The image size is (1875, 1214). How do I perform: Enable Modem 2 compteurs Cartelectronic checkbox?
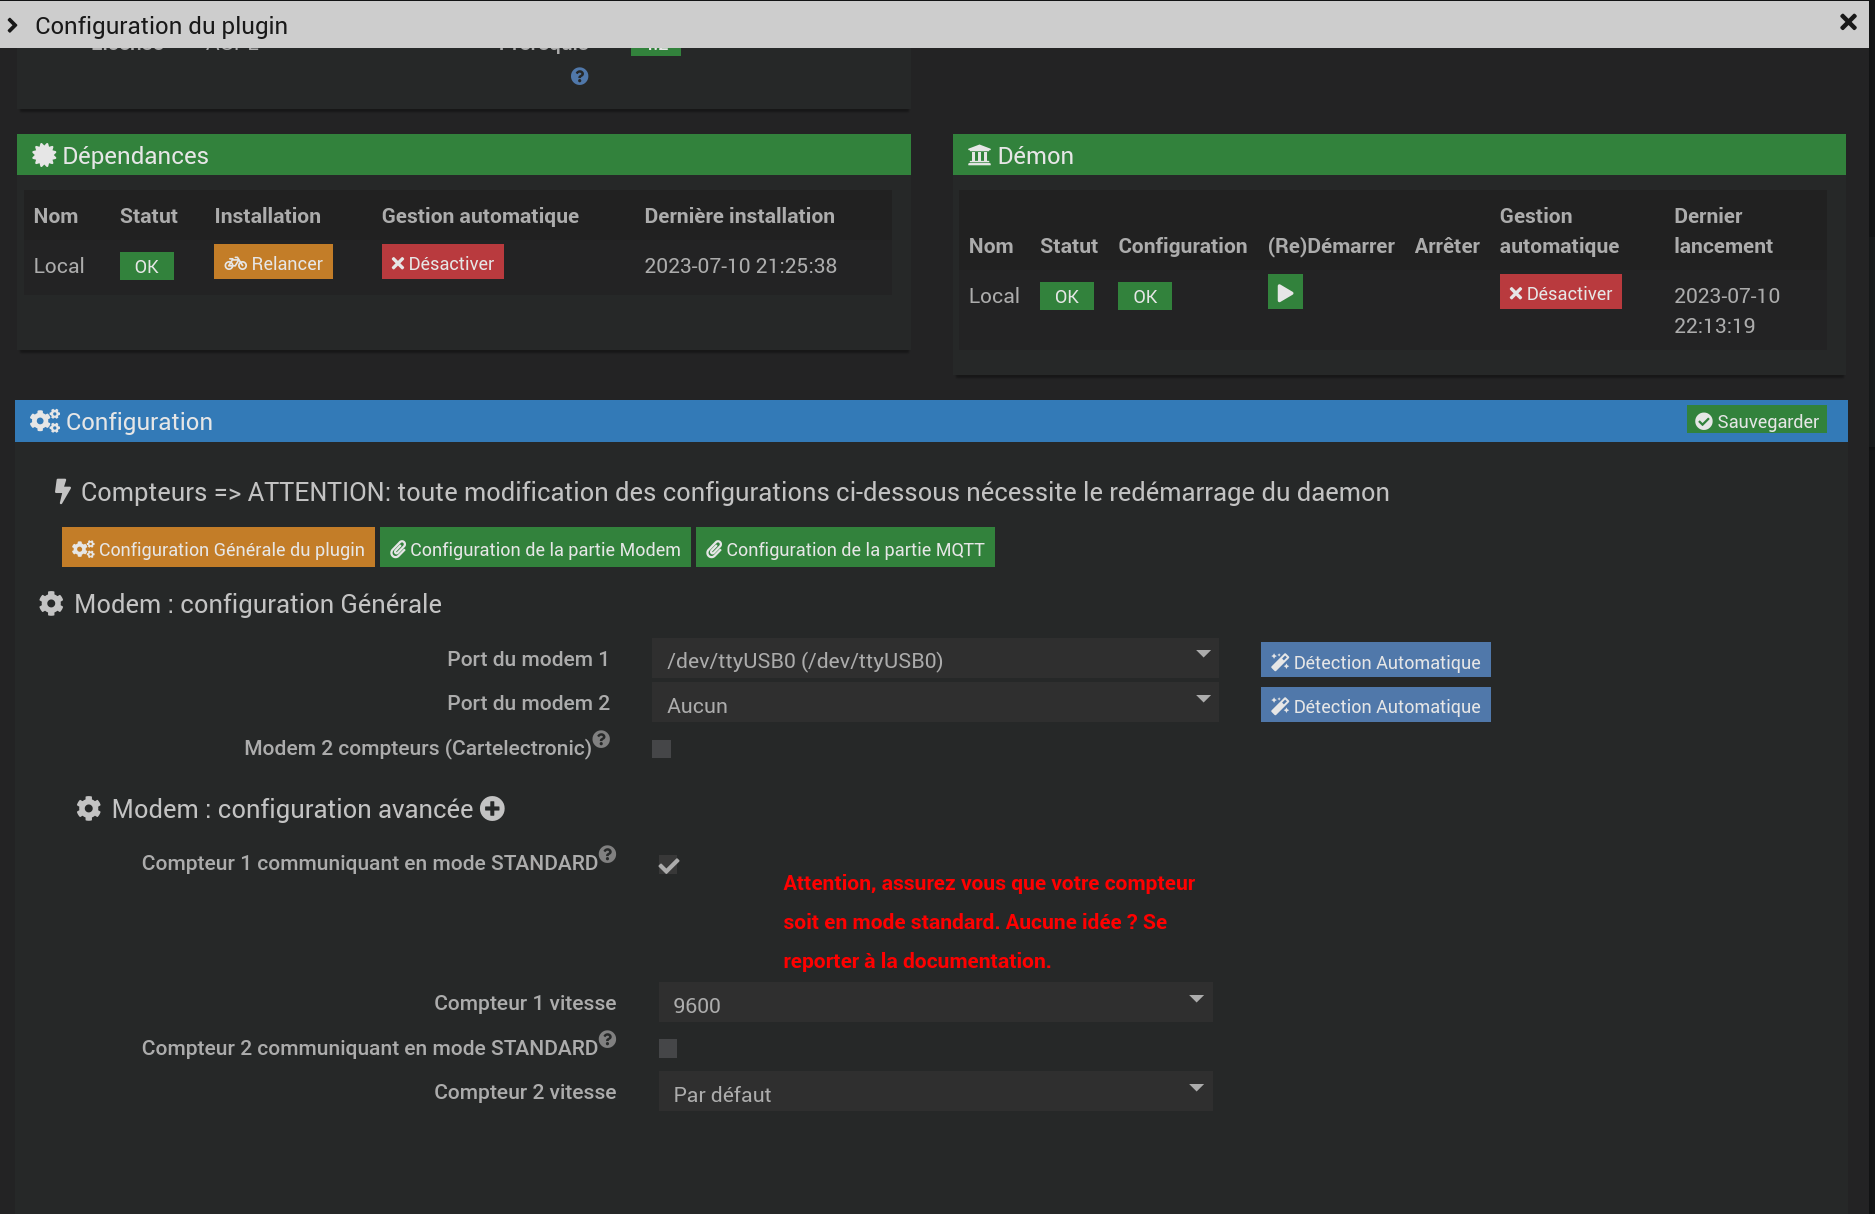(661, 749)
